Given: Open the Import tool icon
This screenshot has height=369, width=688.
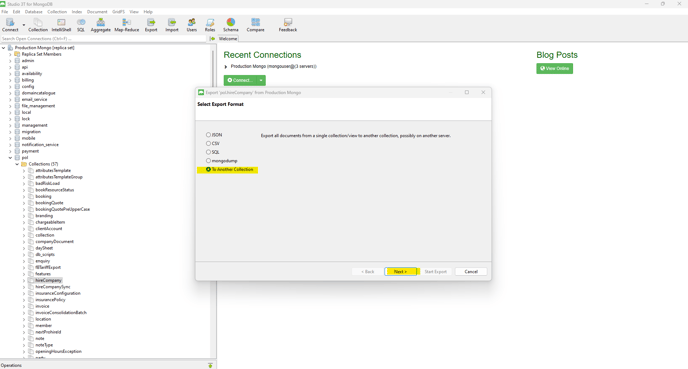Looking at the screenshot, I should tap(172, 25).
